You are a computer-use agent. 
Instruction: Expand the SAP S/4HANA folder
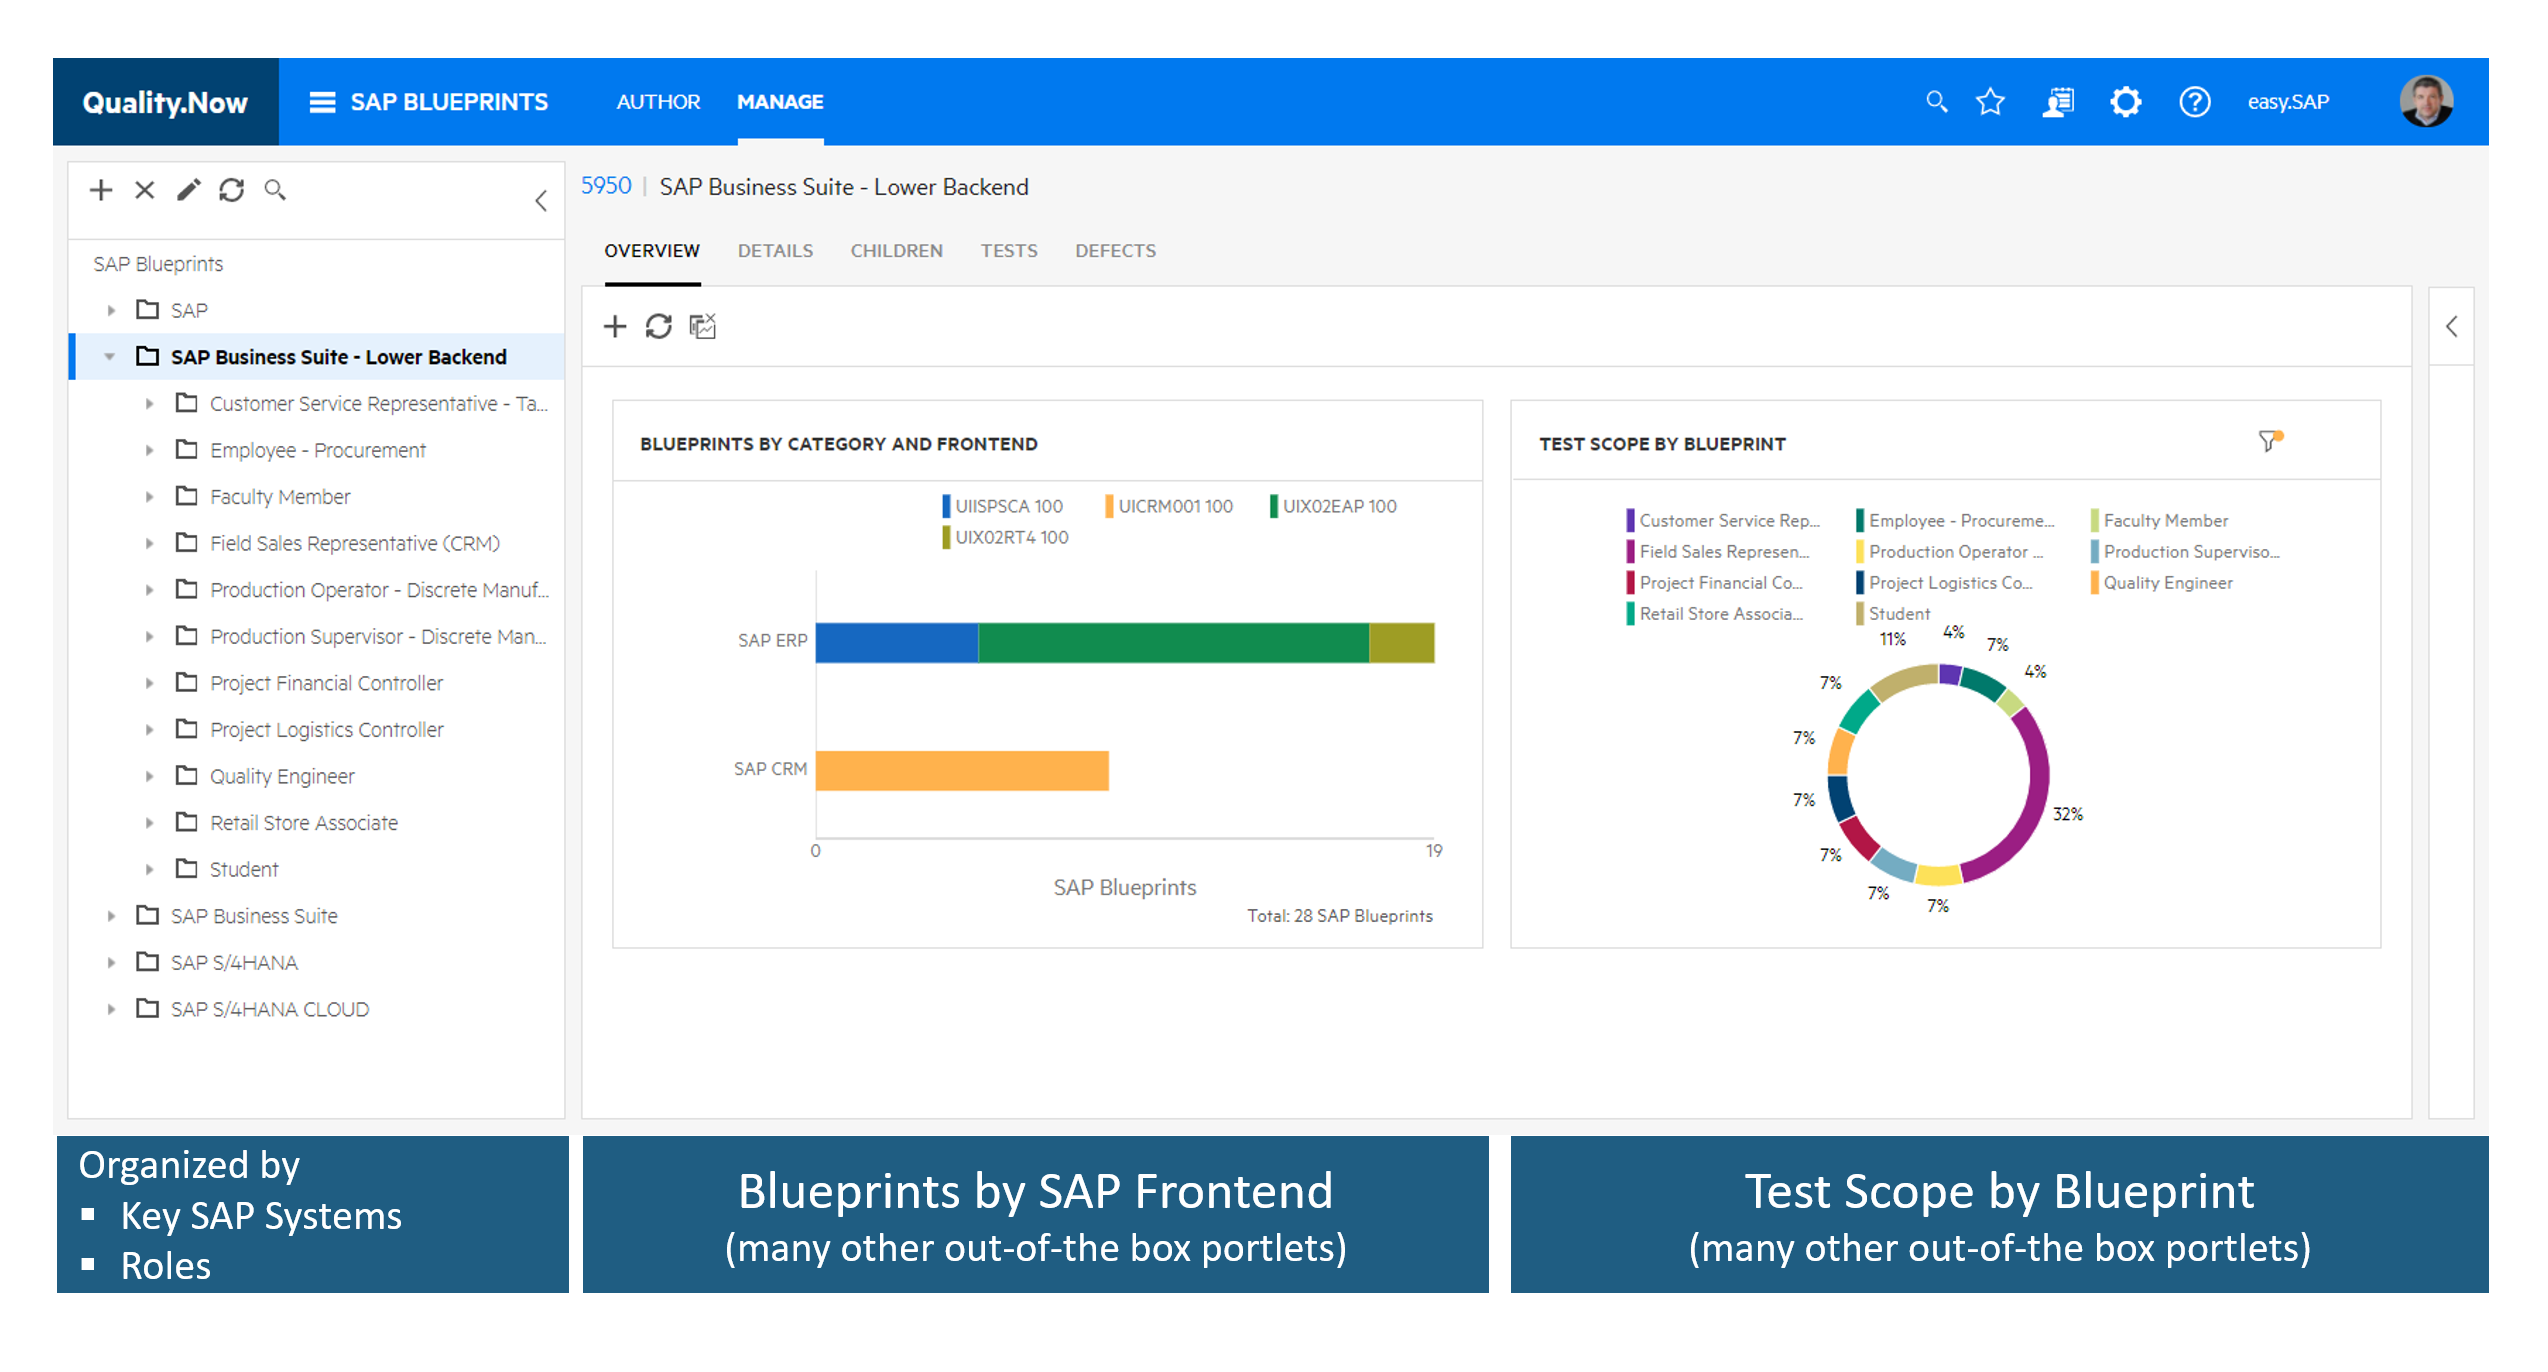point(111,963)
